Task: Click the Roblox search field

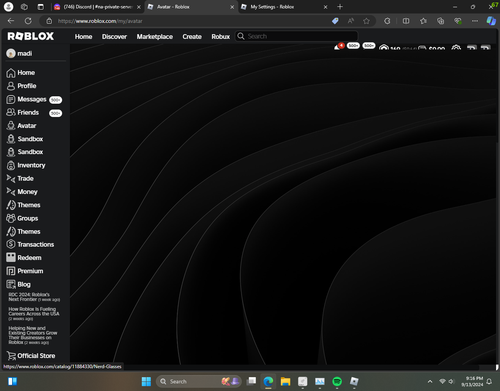Action: 297,36
